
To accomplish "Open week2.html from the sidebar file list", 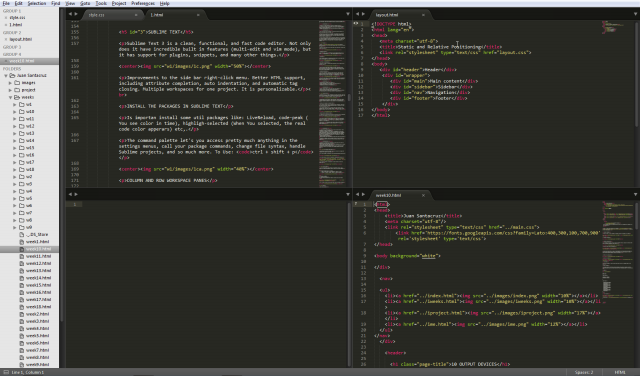I will (38, 314).
